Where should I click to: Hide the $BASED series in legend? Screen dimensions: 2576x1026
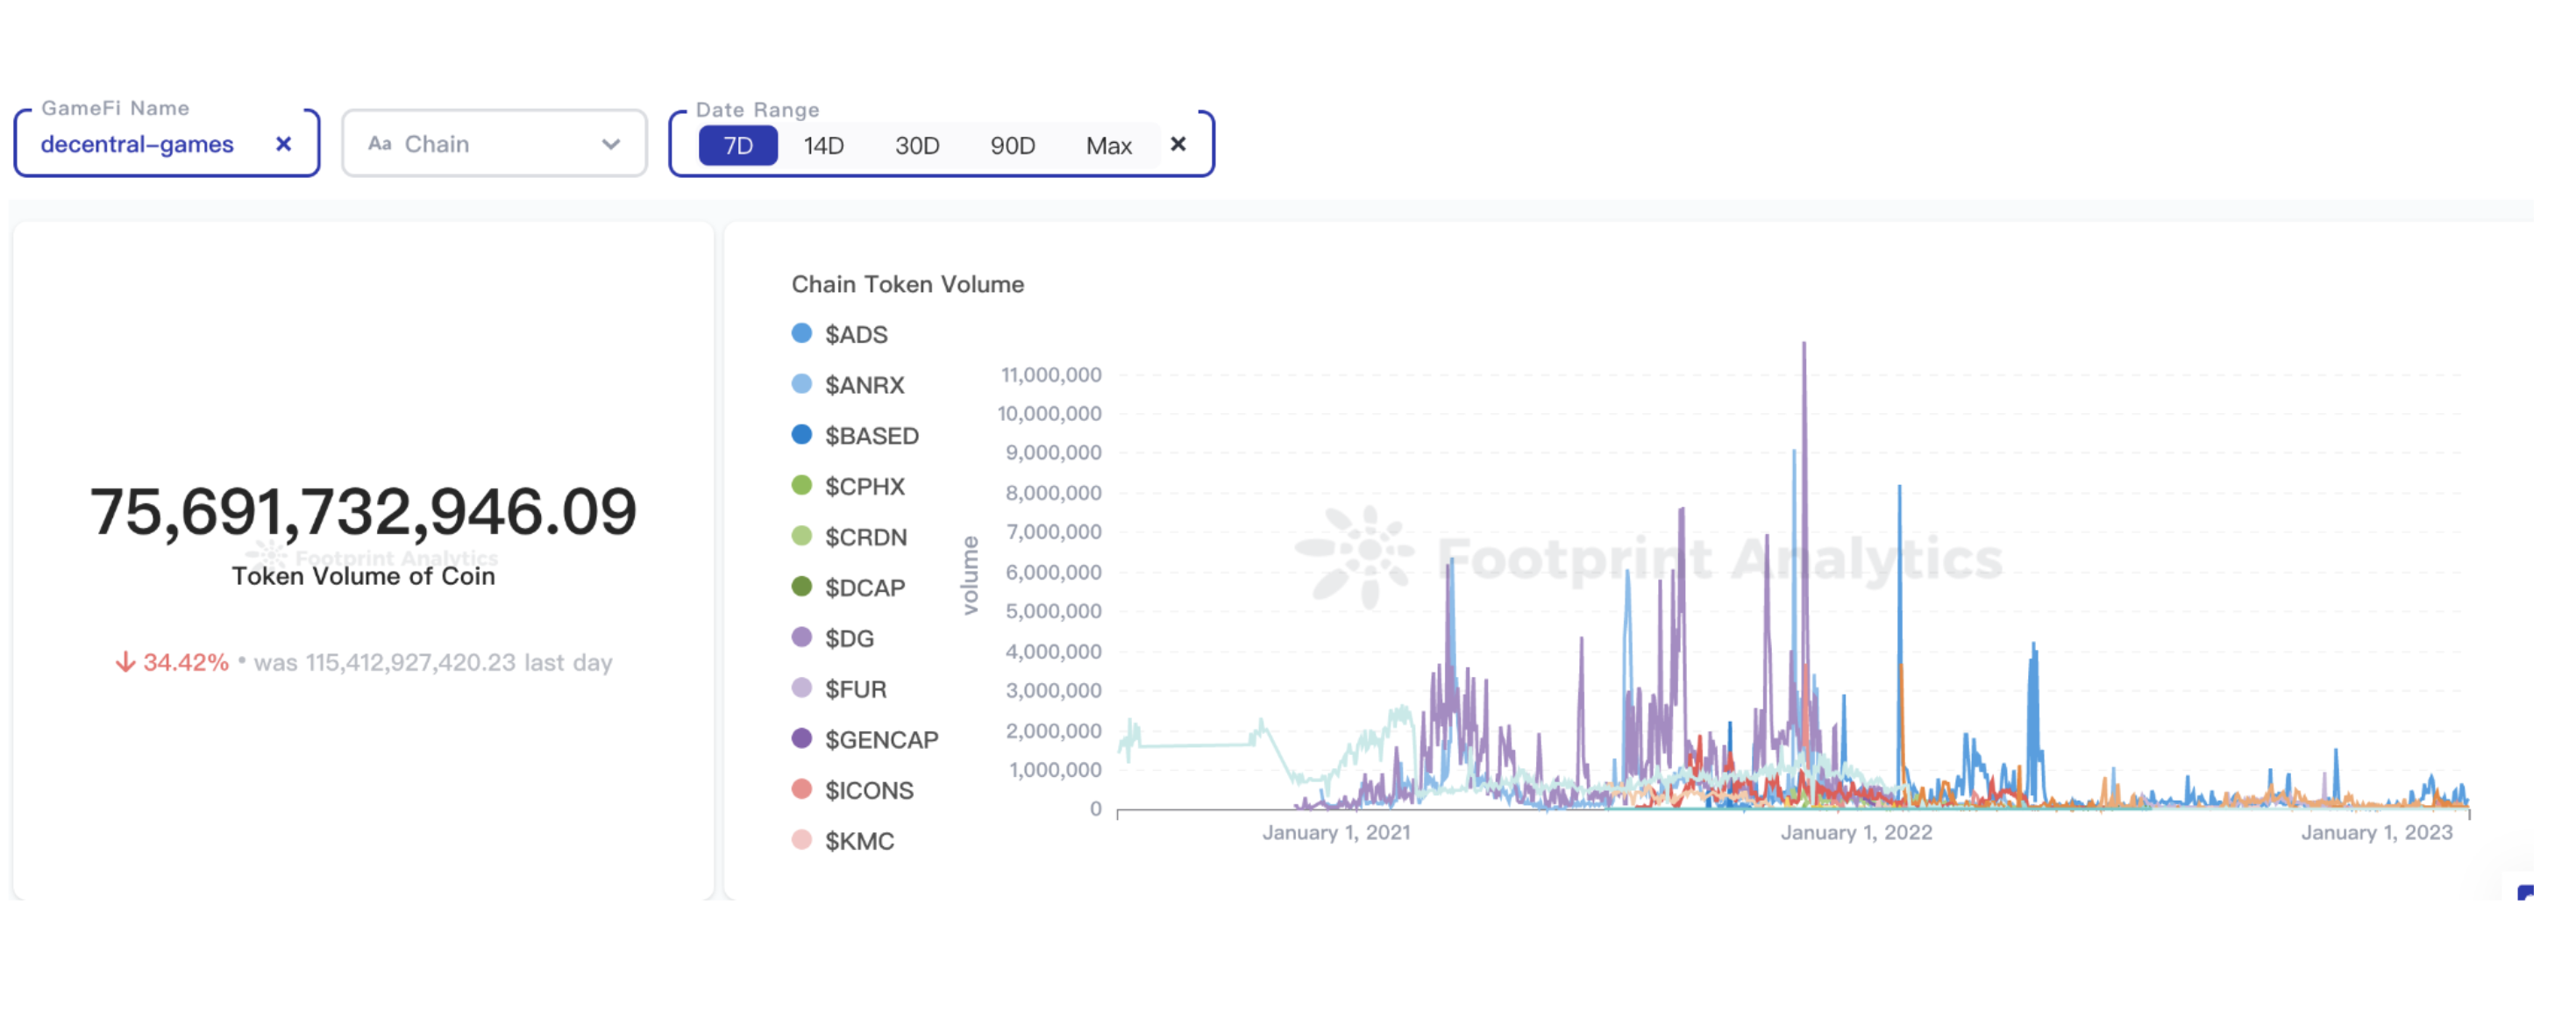coord(855,436)
